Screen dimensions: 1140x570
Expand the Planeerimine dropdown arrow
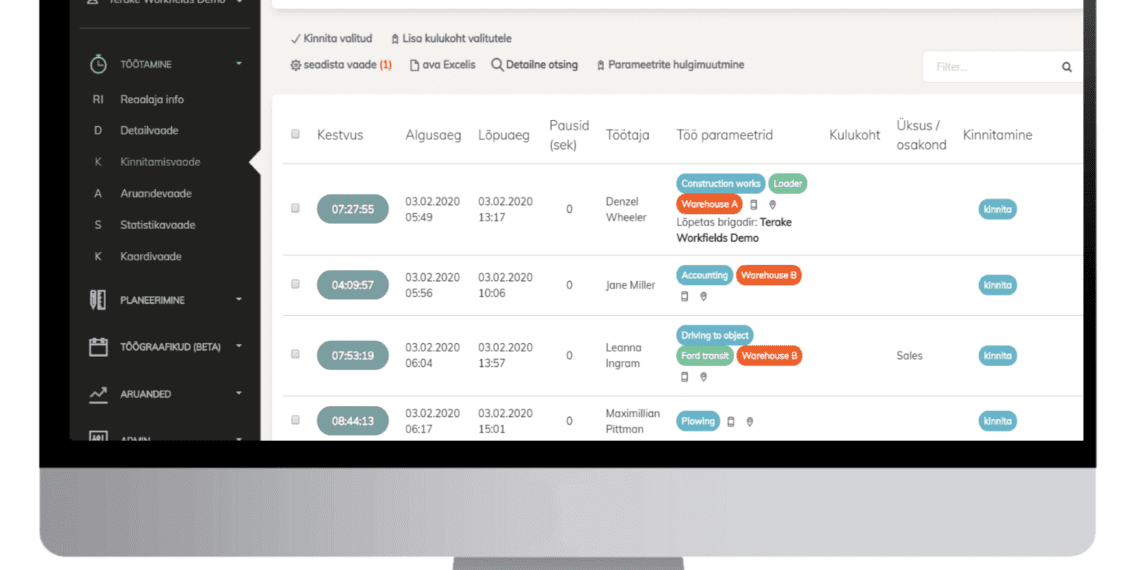coord(239,299)
